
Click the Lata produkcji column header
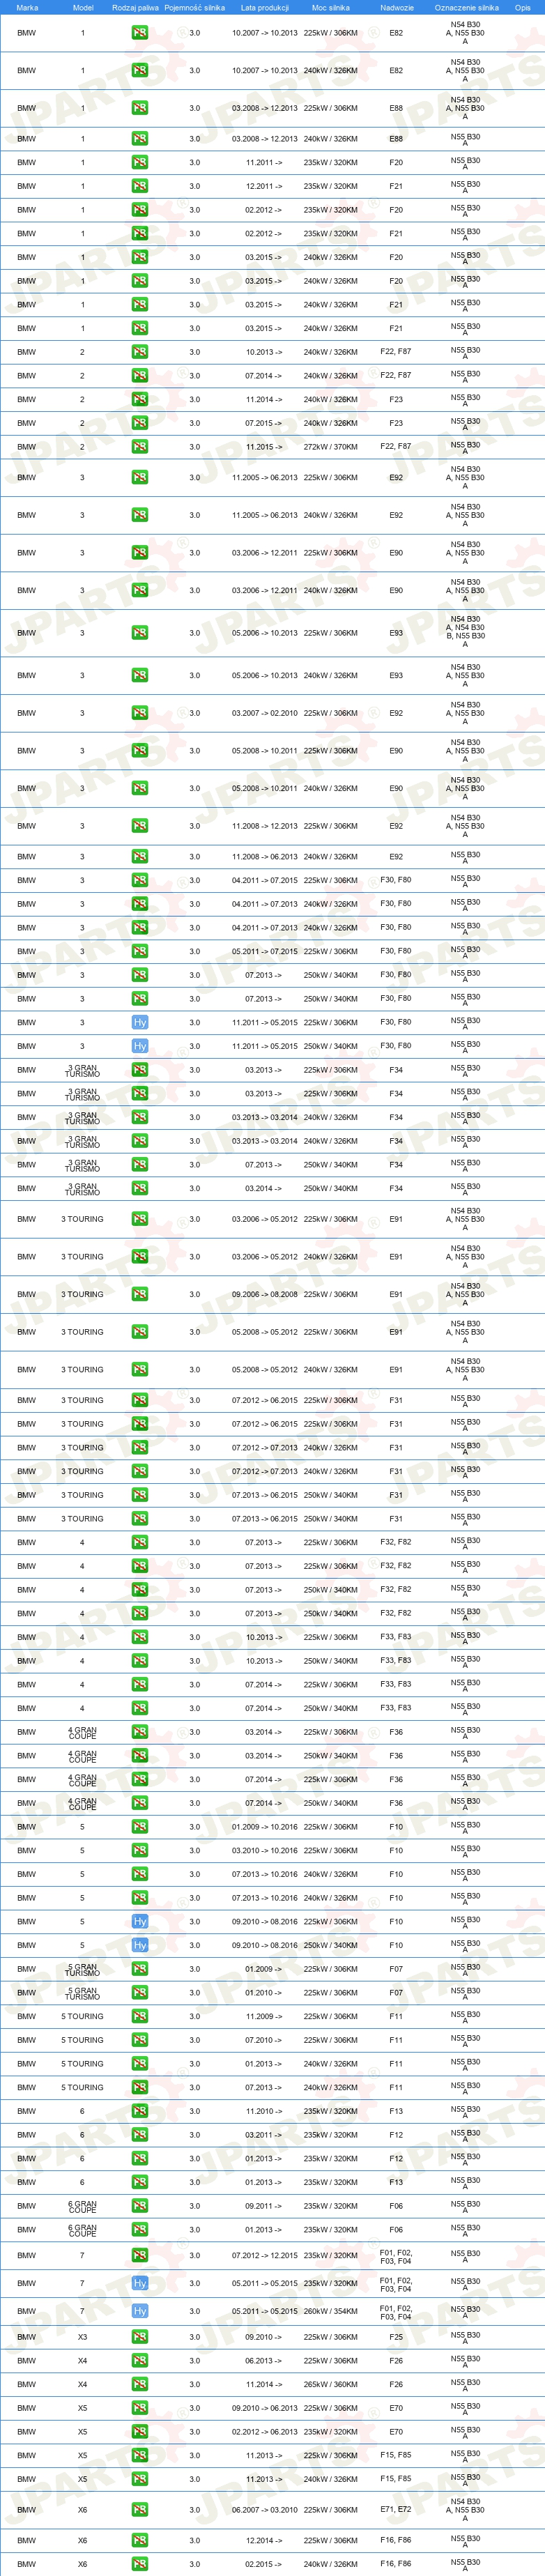click(x=264, y=7)
